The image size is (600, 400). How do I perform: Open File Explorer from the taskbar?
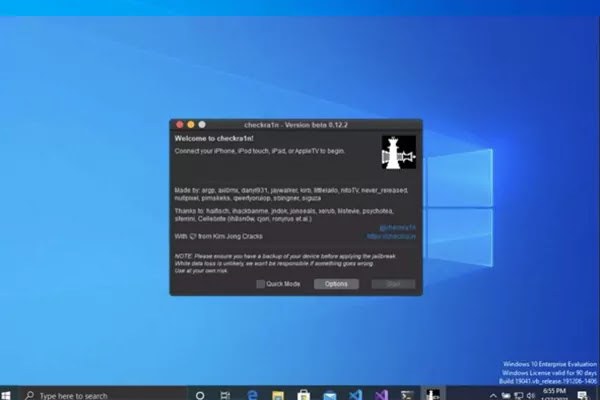coord(278,395)
